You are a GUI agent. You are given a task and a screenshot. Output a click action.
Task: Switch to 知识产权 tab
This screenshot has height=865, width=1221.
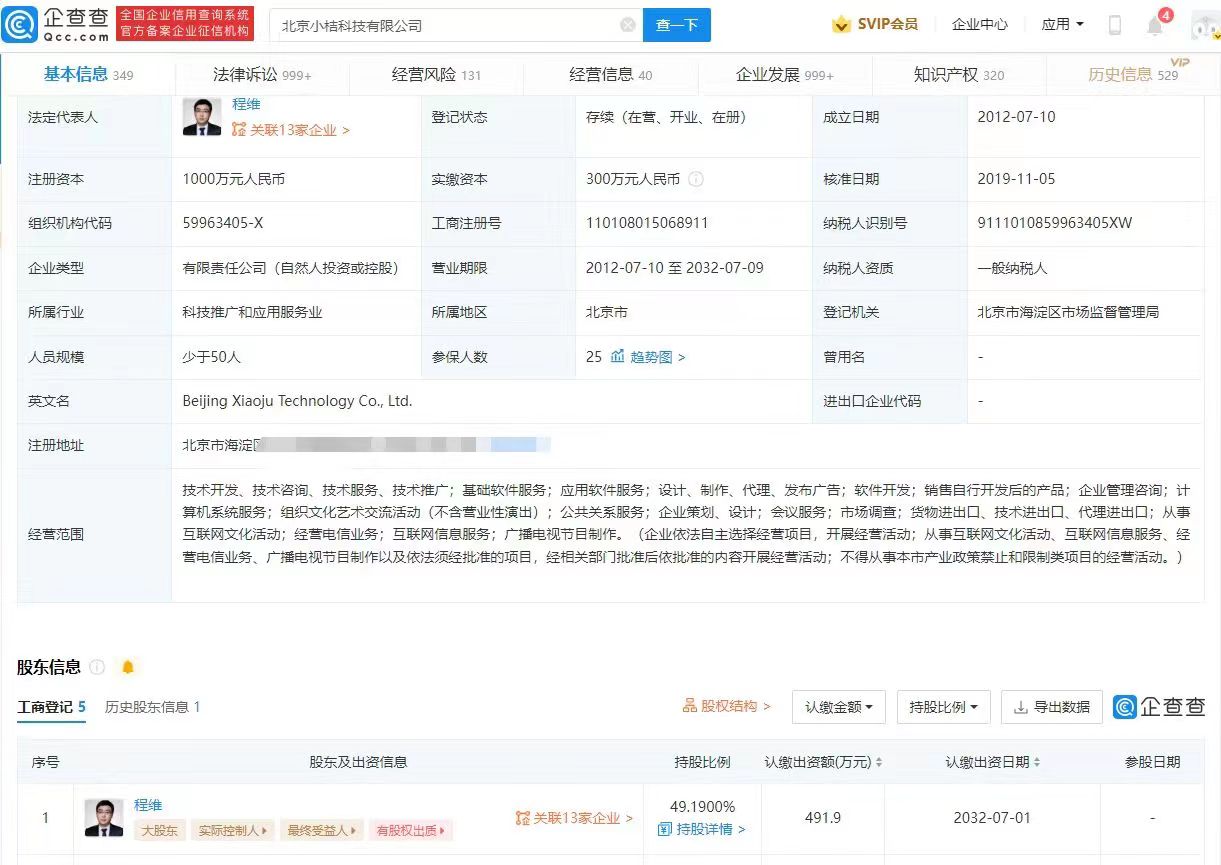(x=959, y=75)
